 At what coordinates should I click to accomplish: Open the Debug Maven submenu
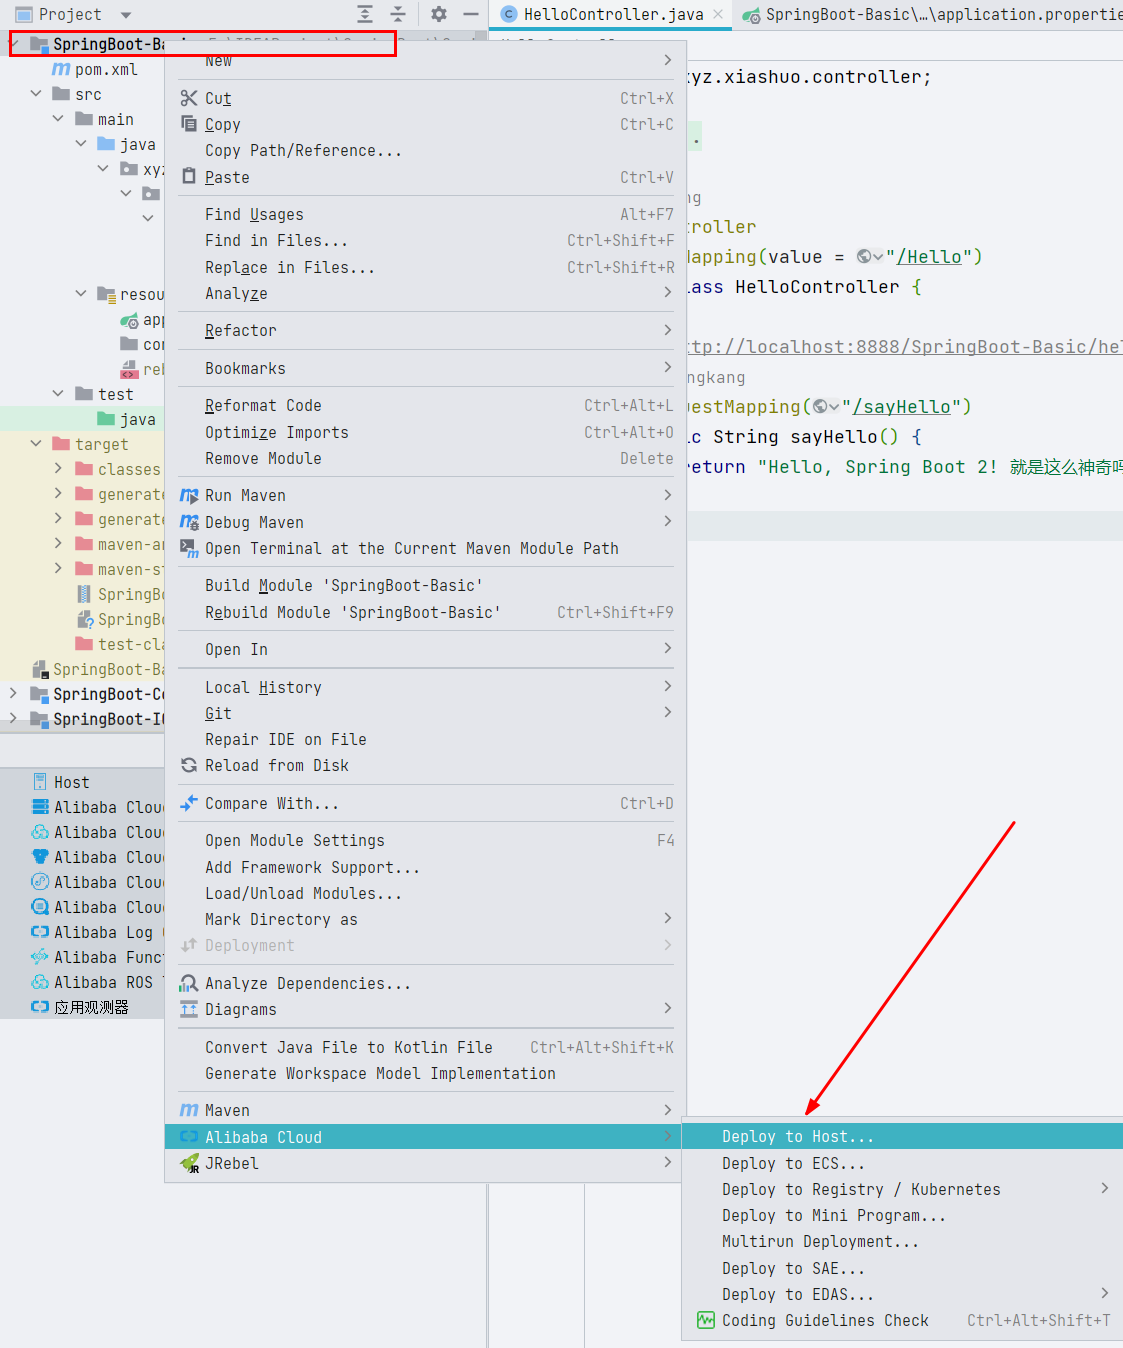(425, 522)
